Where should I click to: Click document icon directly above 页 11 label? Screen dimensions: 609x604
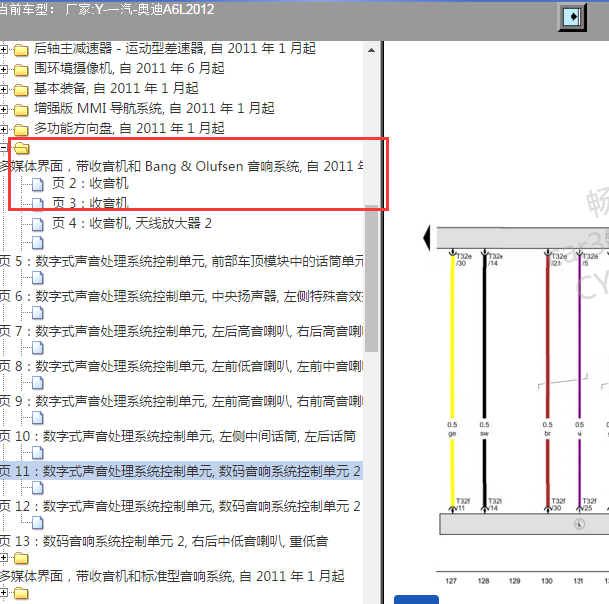point(38,453)
